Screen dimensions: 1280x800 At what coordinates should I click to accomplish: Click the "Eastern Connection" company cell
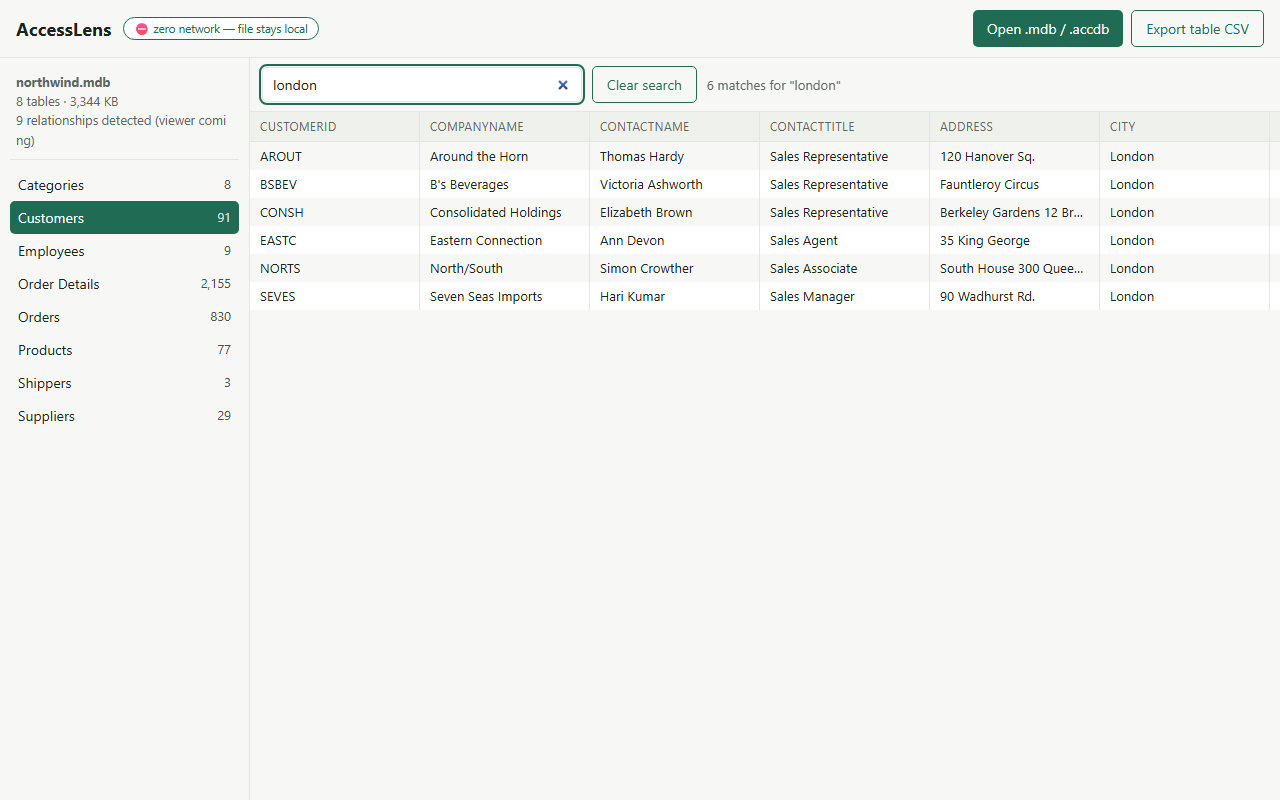tap(505, 240)
